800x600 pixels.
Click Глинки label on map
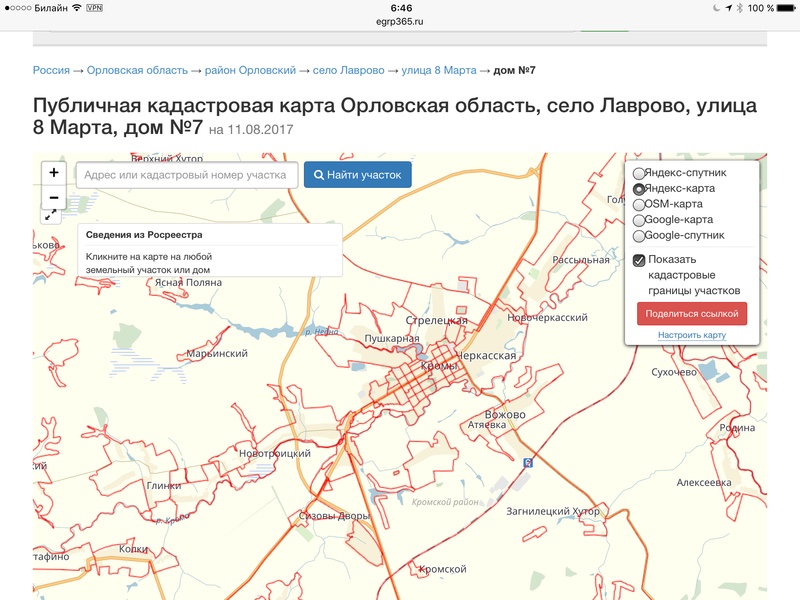coord(164,485)
